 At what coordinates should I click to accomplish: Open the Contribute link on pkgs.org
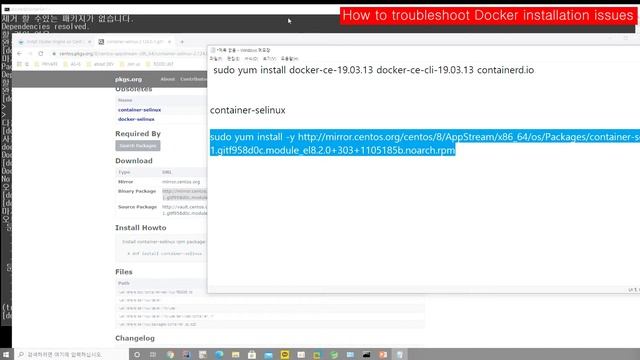point(193,79)
